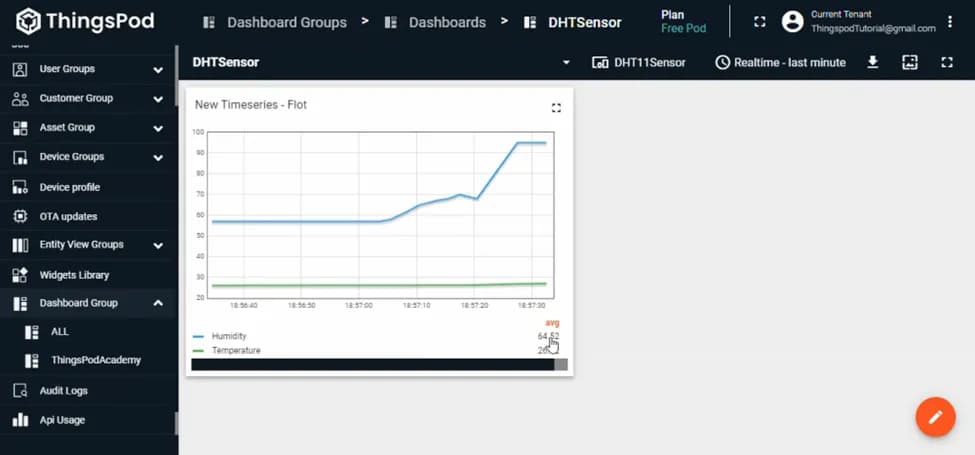Collapse the Dashboard Group section
975x455 pixels.
[x=158, y=303]
